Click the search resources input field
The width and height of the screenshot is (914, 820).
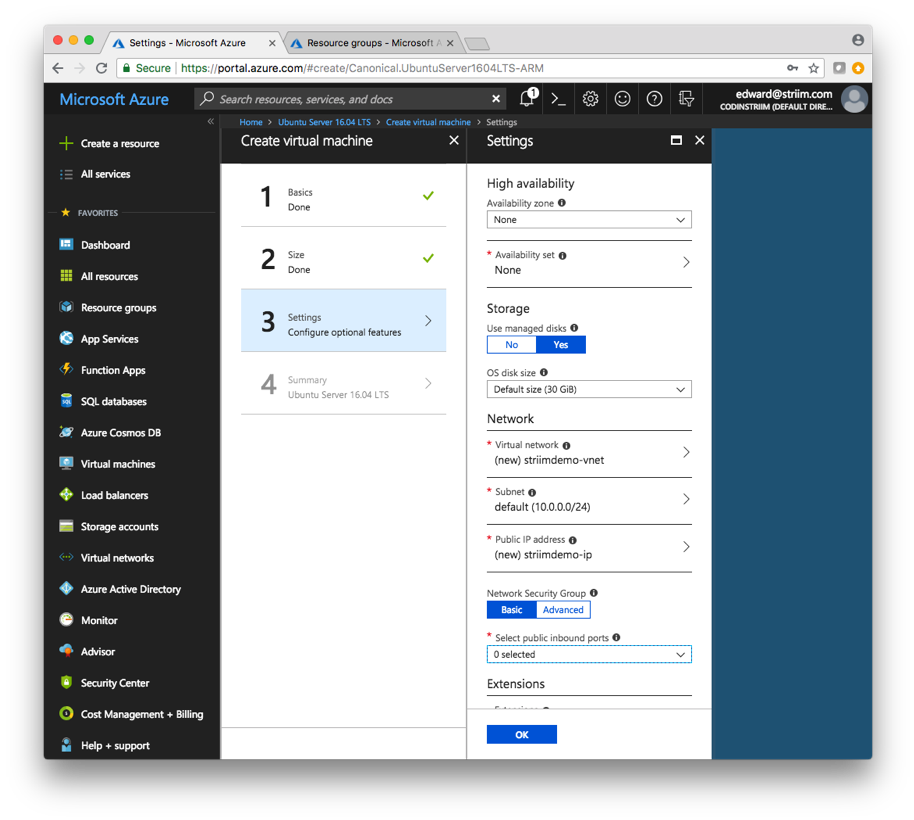350,99
